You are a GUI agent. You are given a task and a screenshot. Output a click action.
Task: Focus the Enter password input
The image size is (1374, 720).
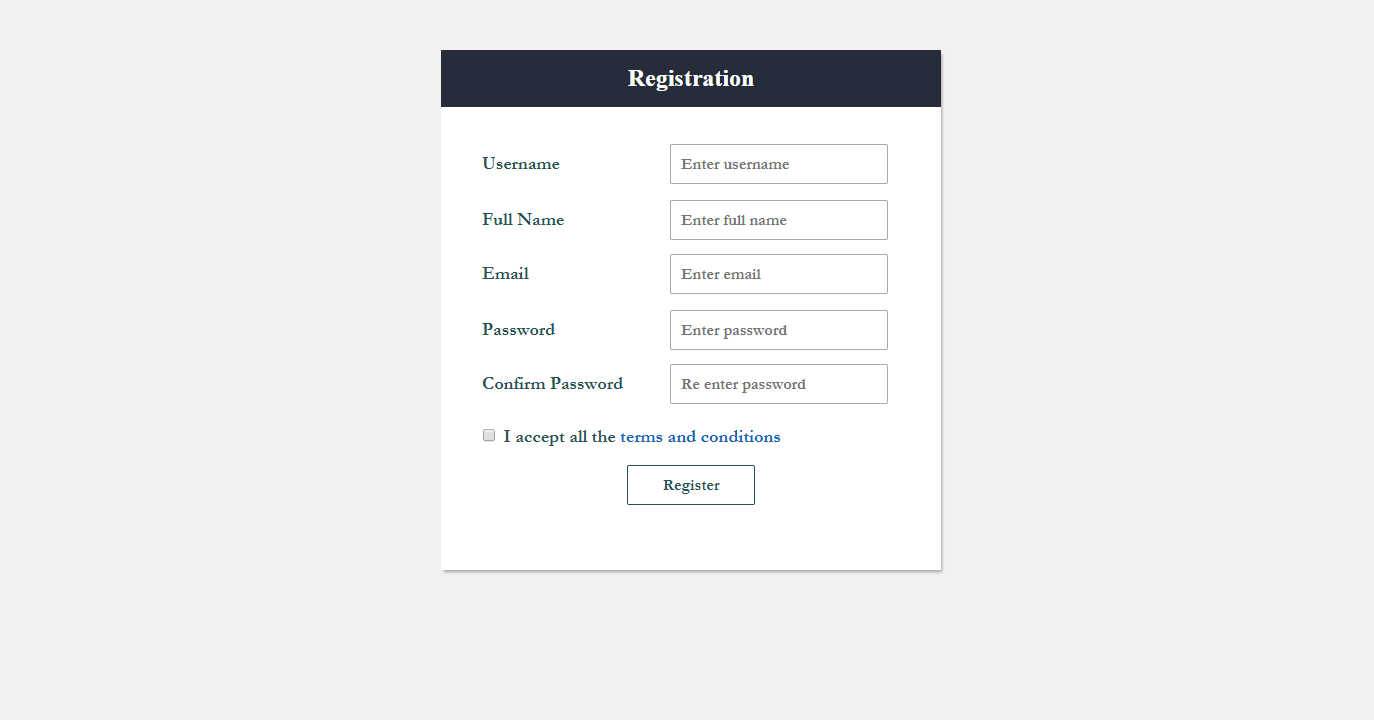click(778, 330)
